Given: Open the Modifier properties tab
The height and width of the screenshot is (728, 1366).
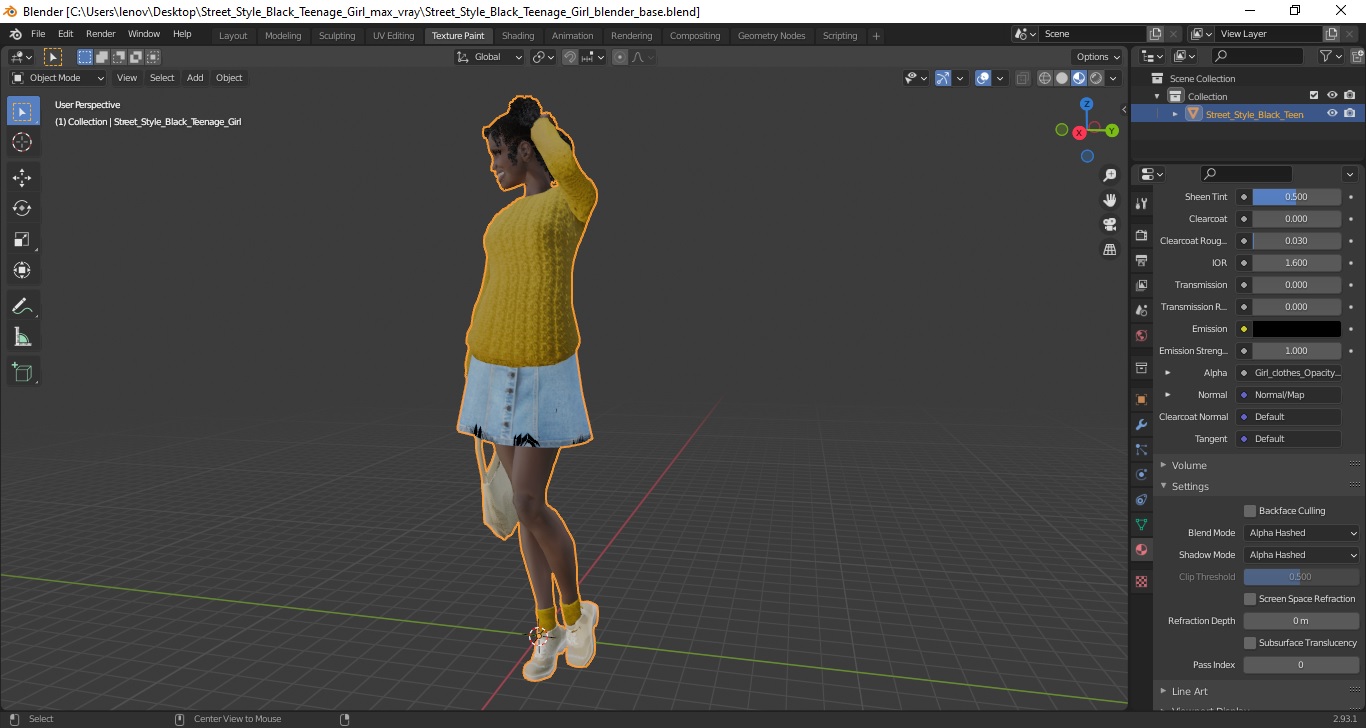Looking at the screenshot, I should (1141, 424).
